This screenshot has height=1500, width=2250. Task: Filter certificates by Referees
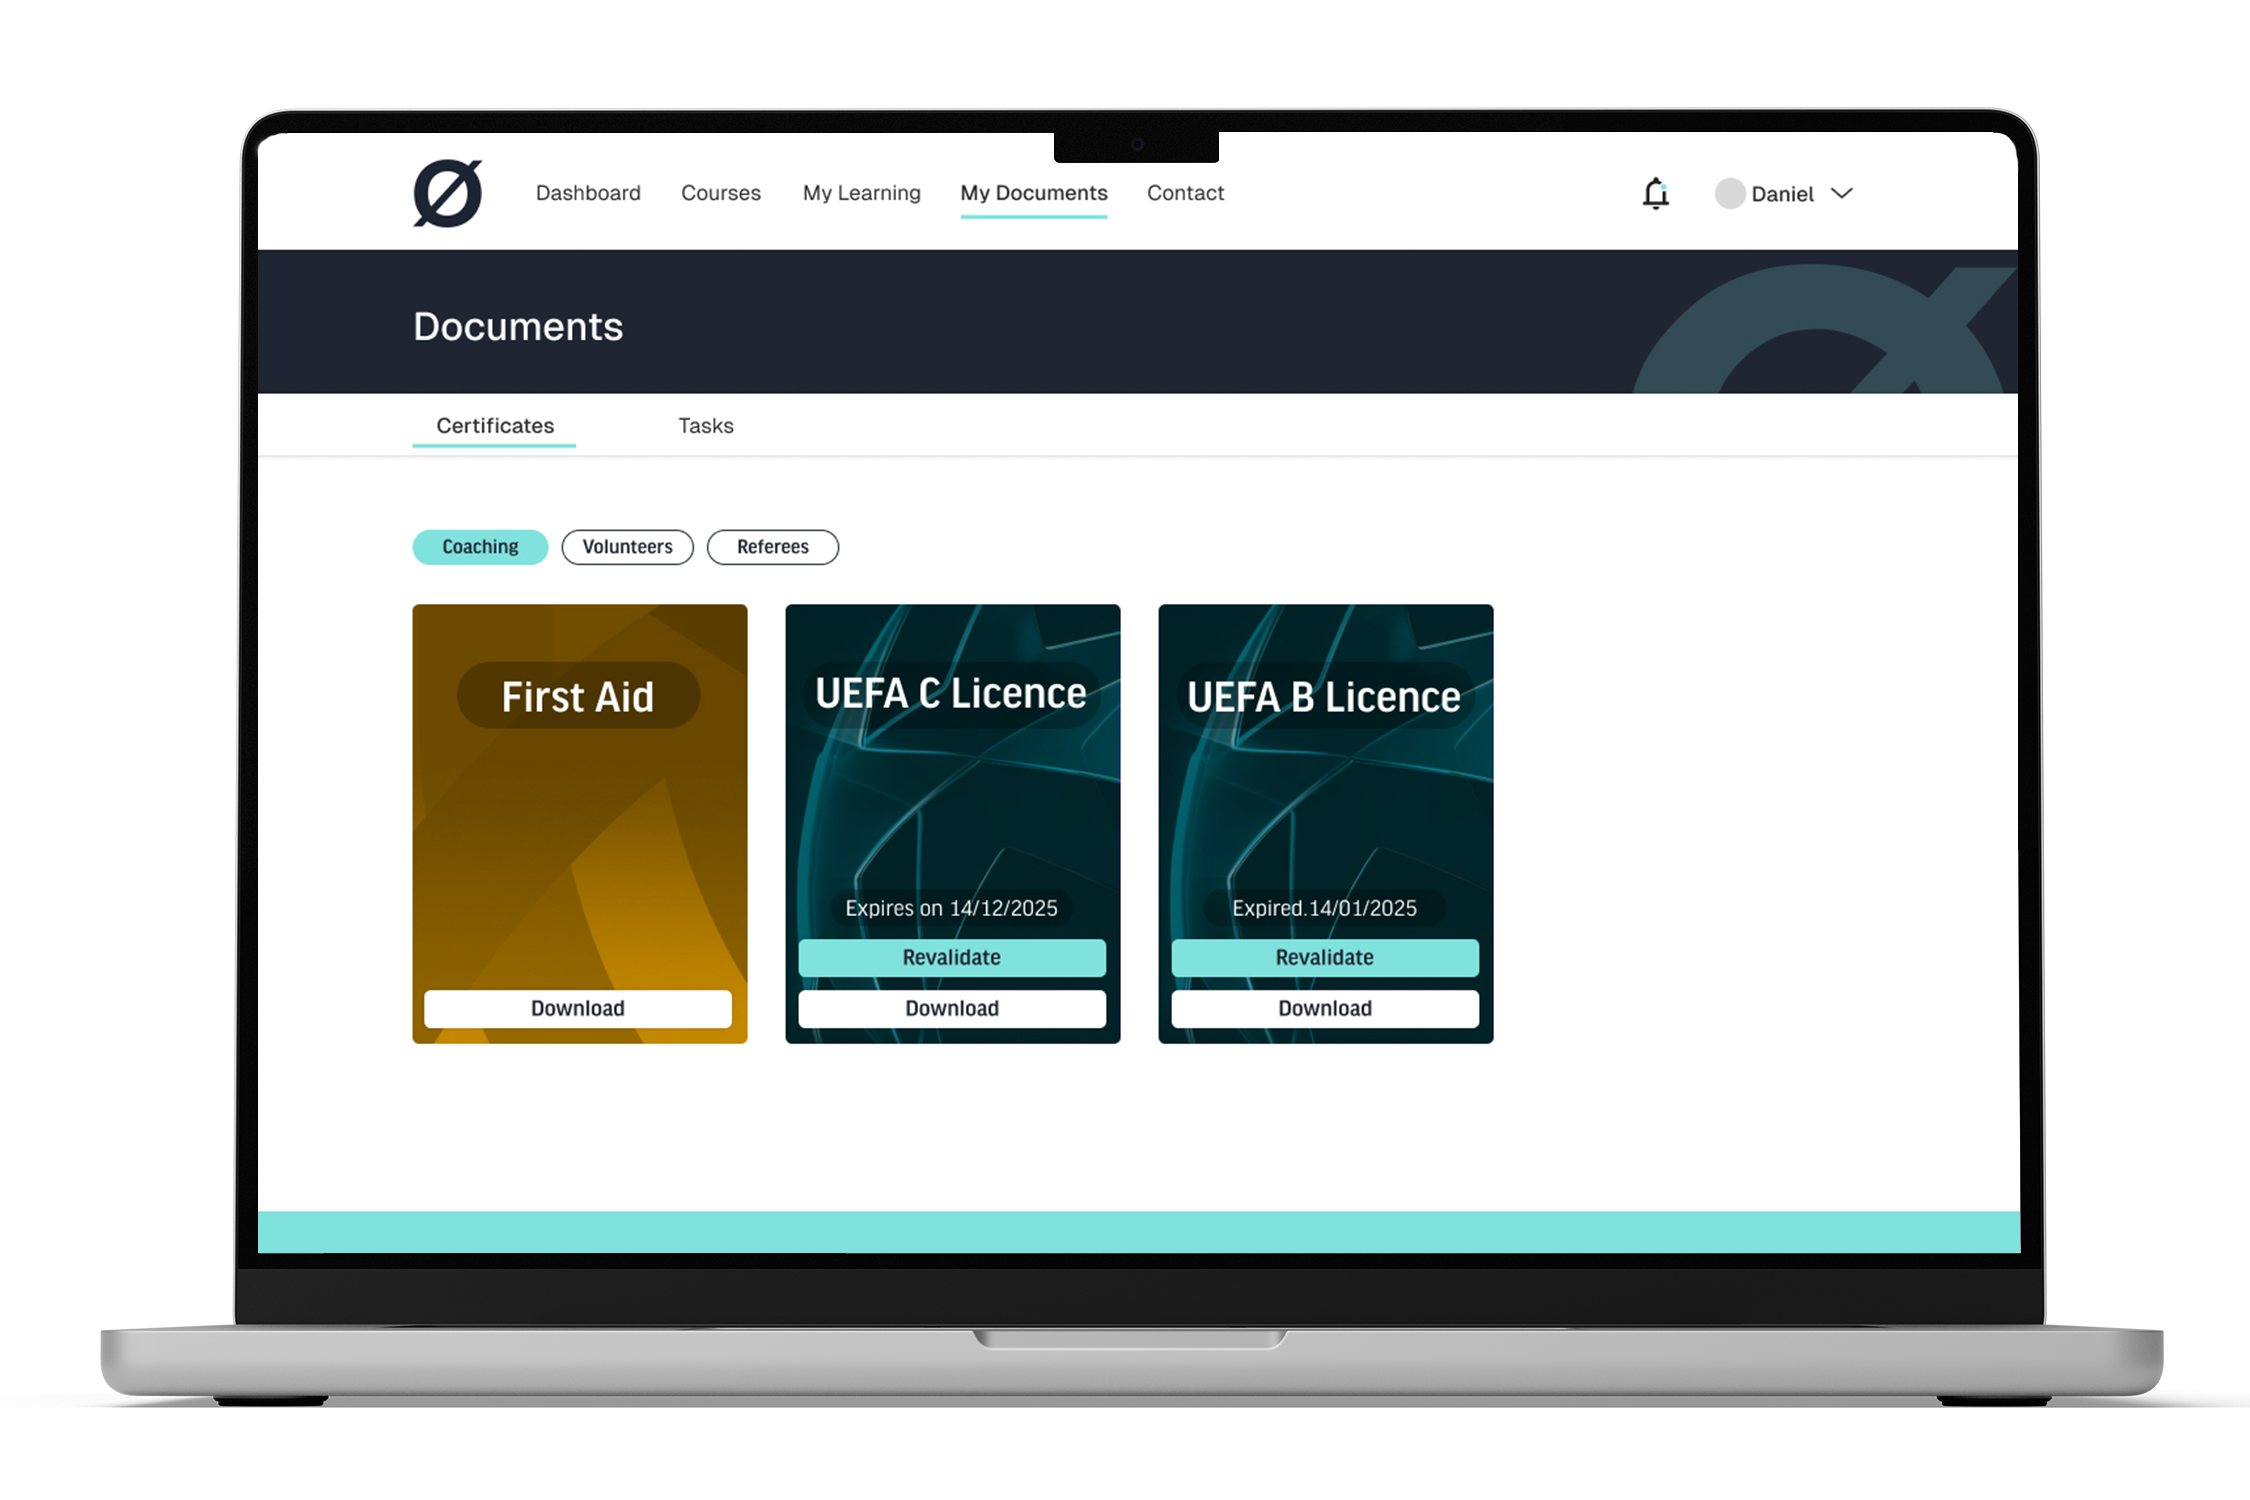[773, 547]
